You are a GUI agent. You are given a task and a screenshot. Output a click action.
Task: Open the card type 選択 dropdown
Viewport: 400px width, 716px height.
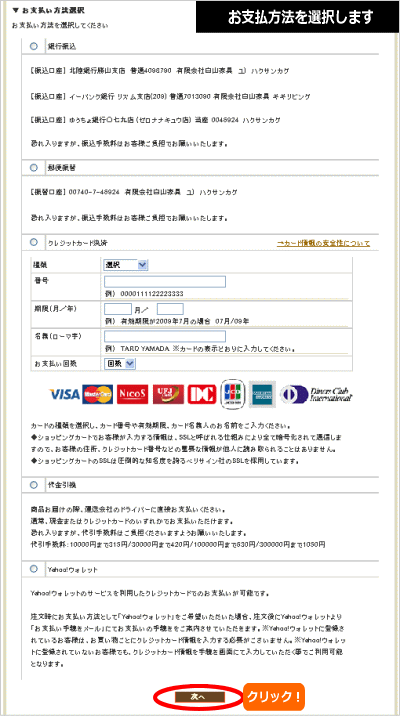126,265
